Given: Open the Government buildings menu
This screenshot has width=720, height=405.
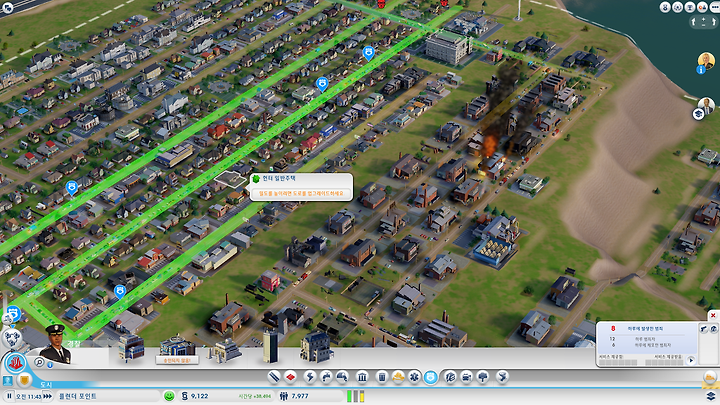Looking at the screenshot, I should click(x=362, y=377).
